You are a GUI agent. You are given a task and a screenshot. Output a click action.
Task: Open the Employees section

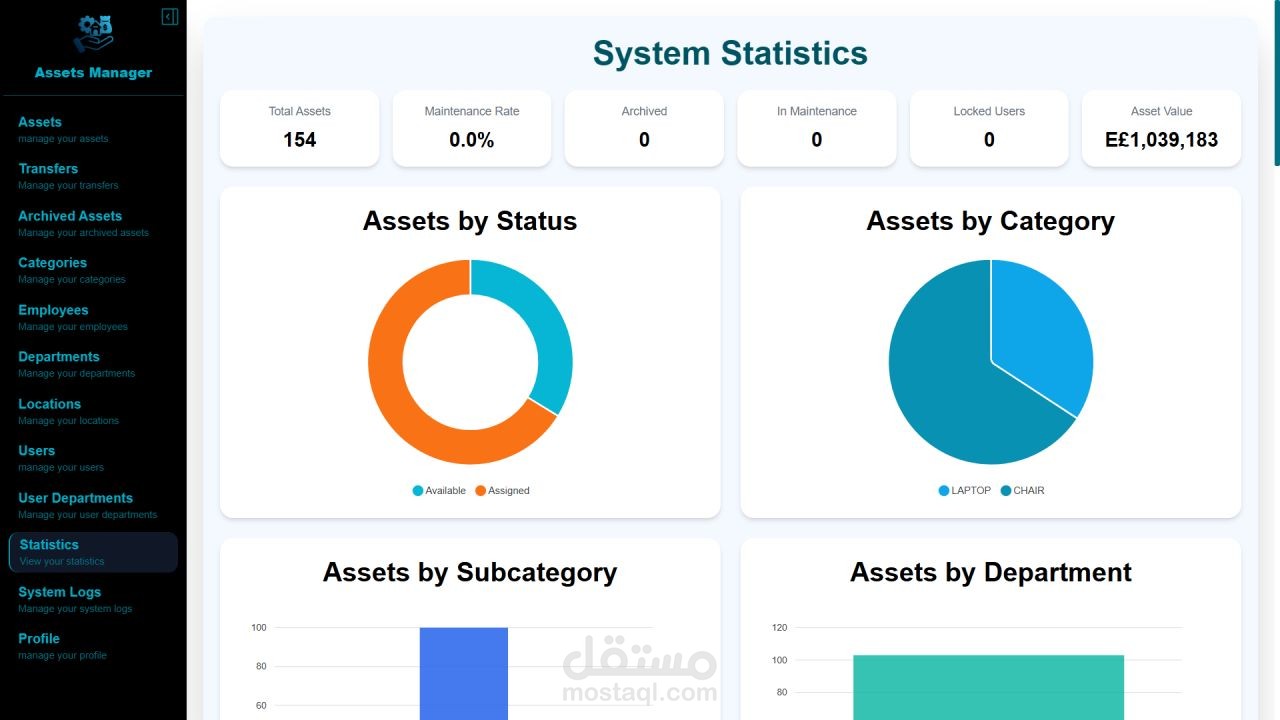(x=93, y=317)
